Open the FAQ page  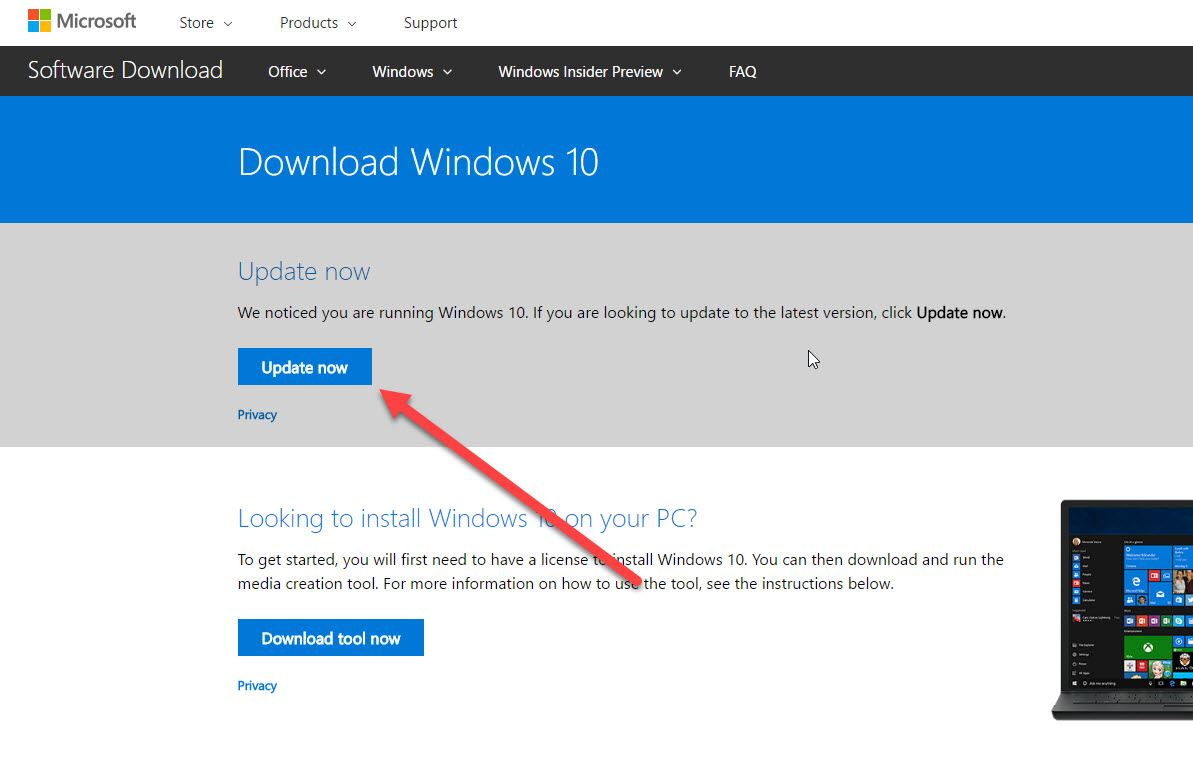743,72
